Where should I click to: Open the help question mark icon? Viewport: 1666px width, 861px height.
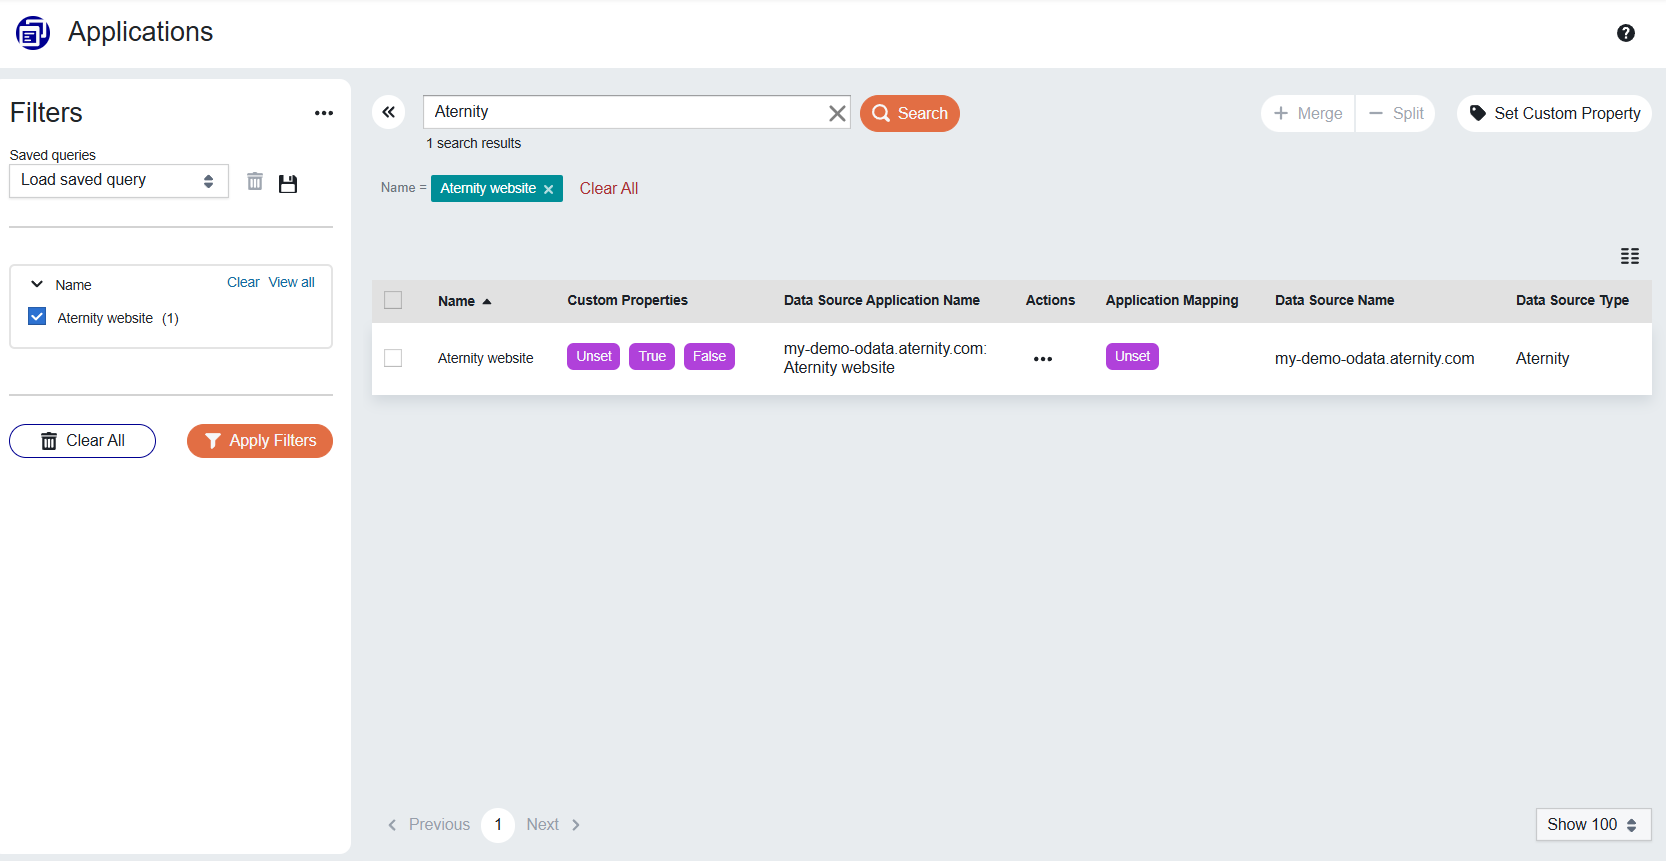(x=1625, y=33)
